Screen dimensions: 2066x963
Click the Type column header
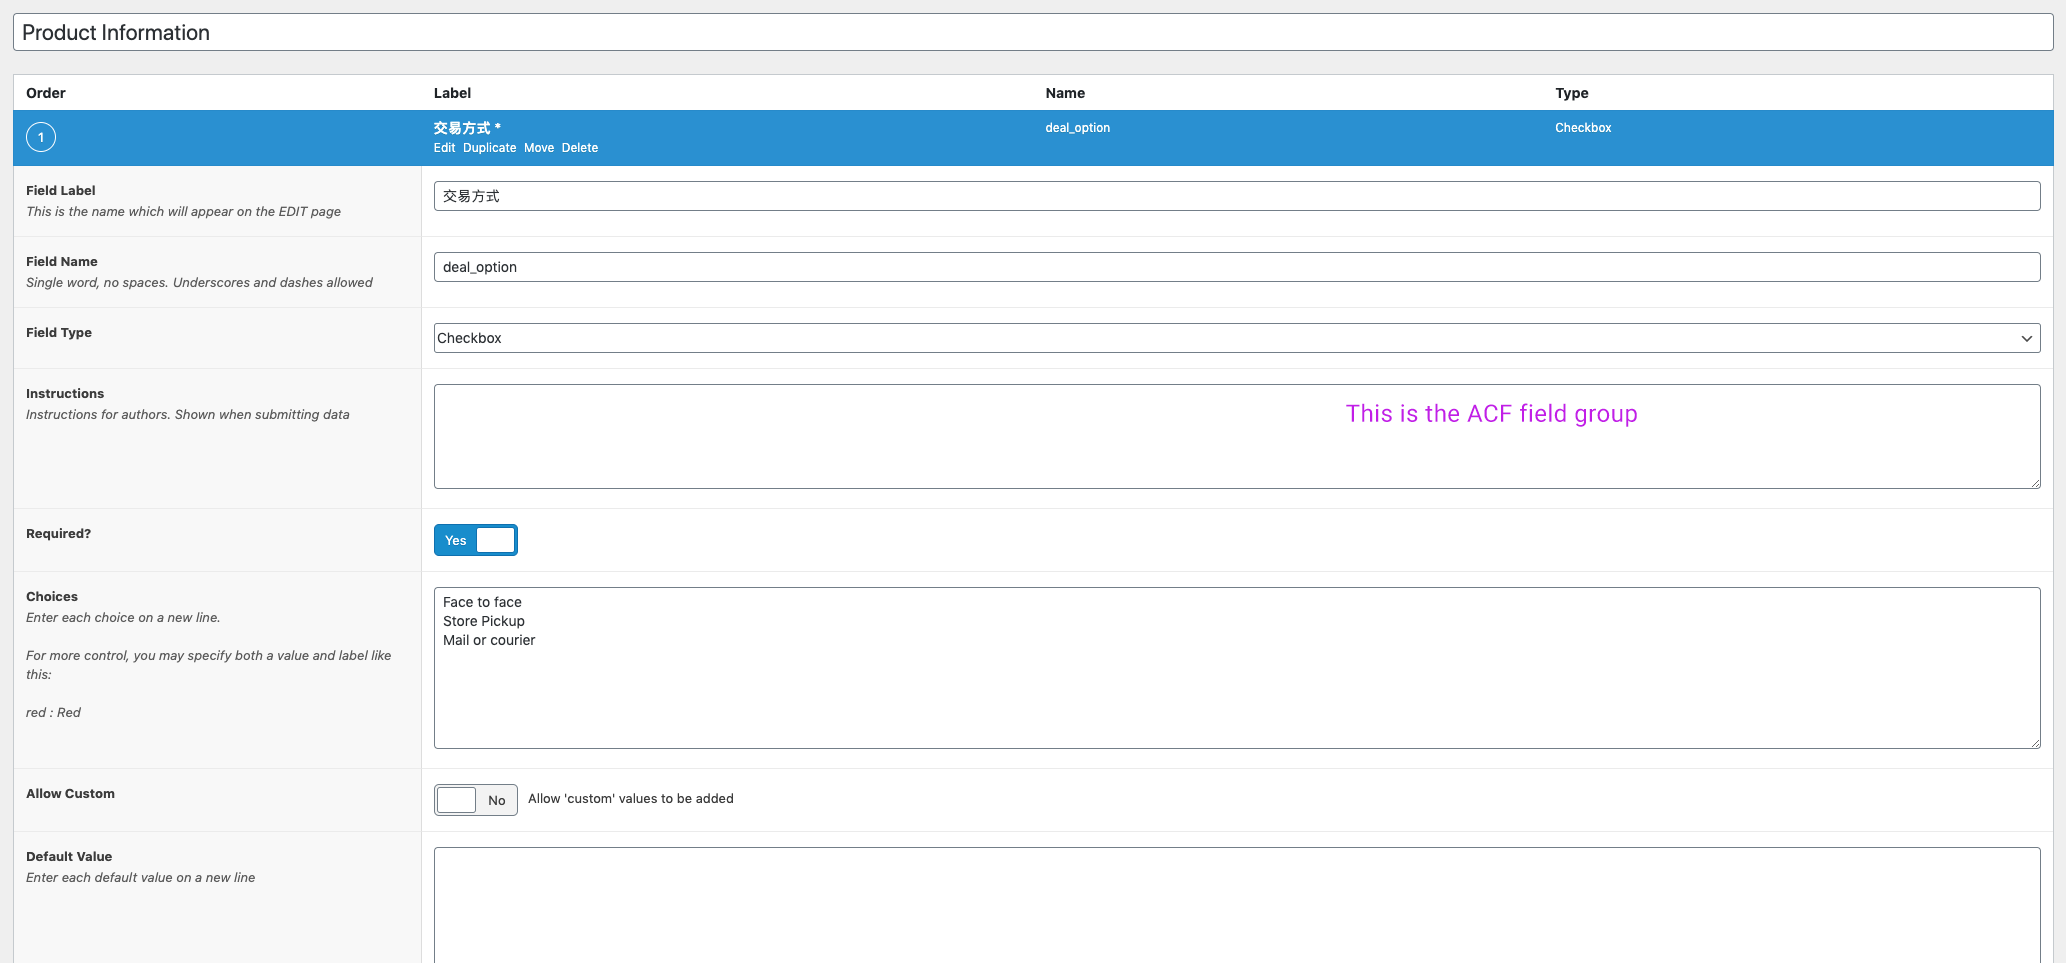point(1571,93)
